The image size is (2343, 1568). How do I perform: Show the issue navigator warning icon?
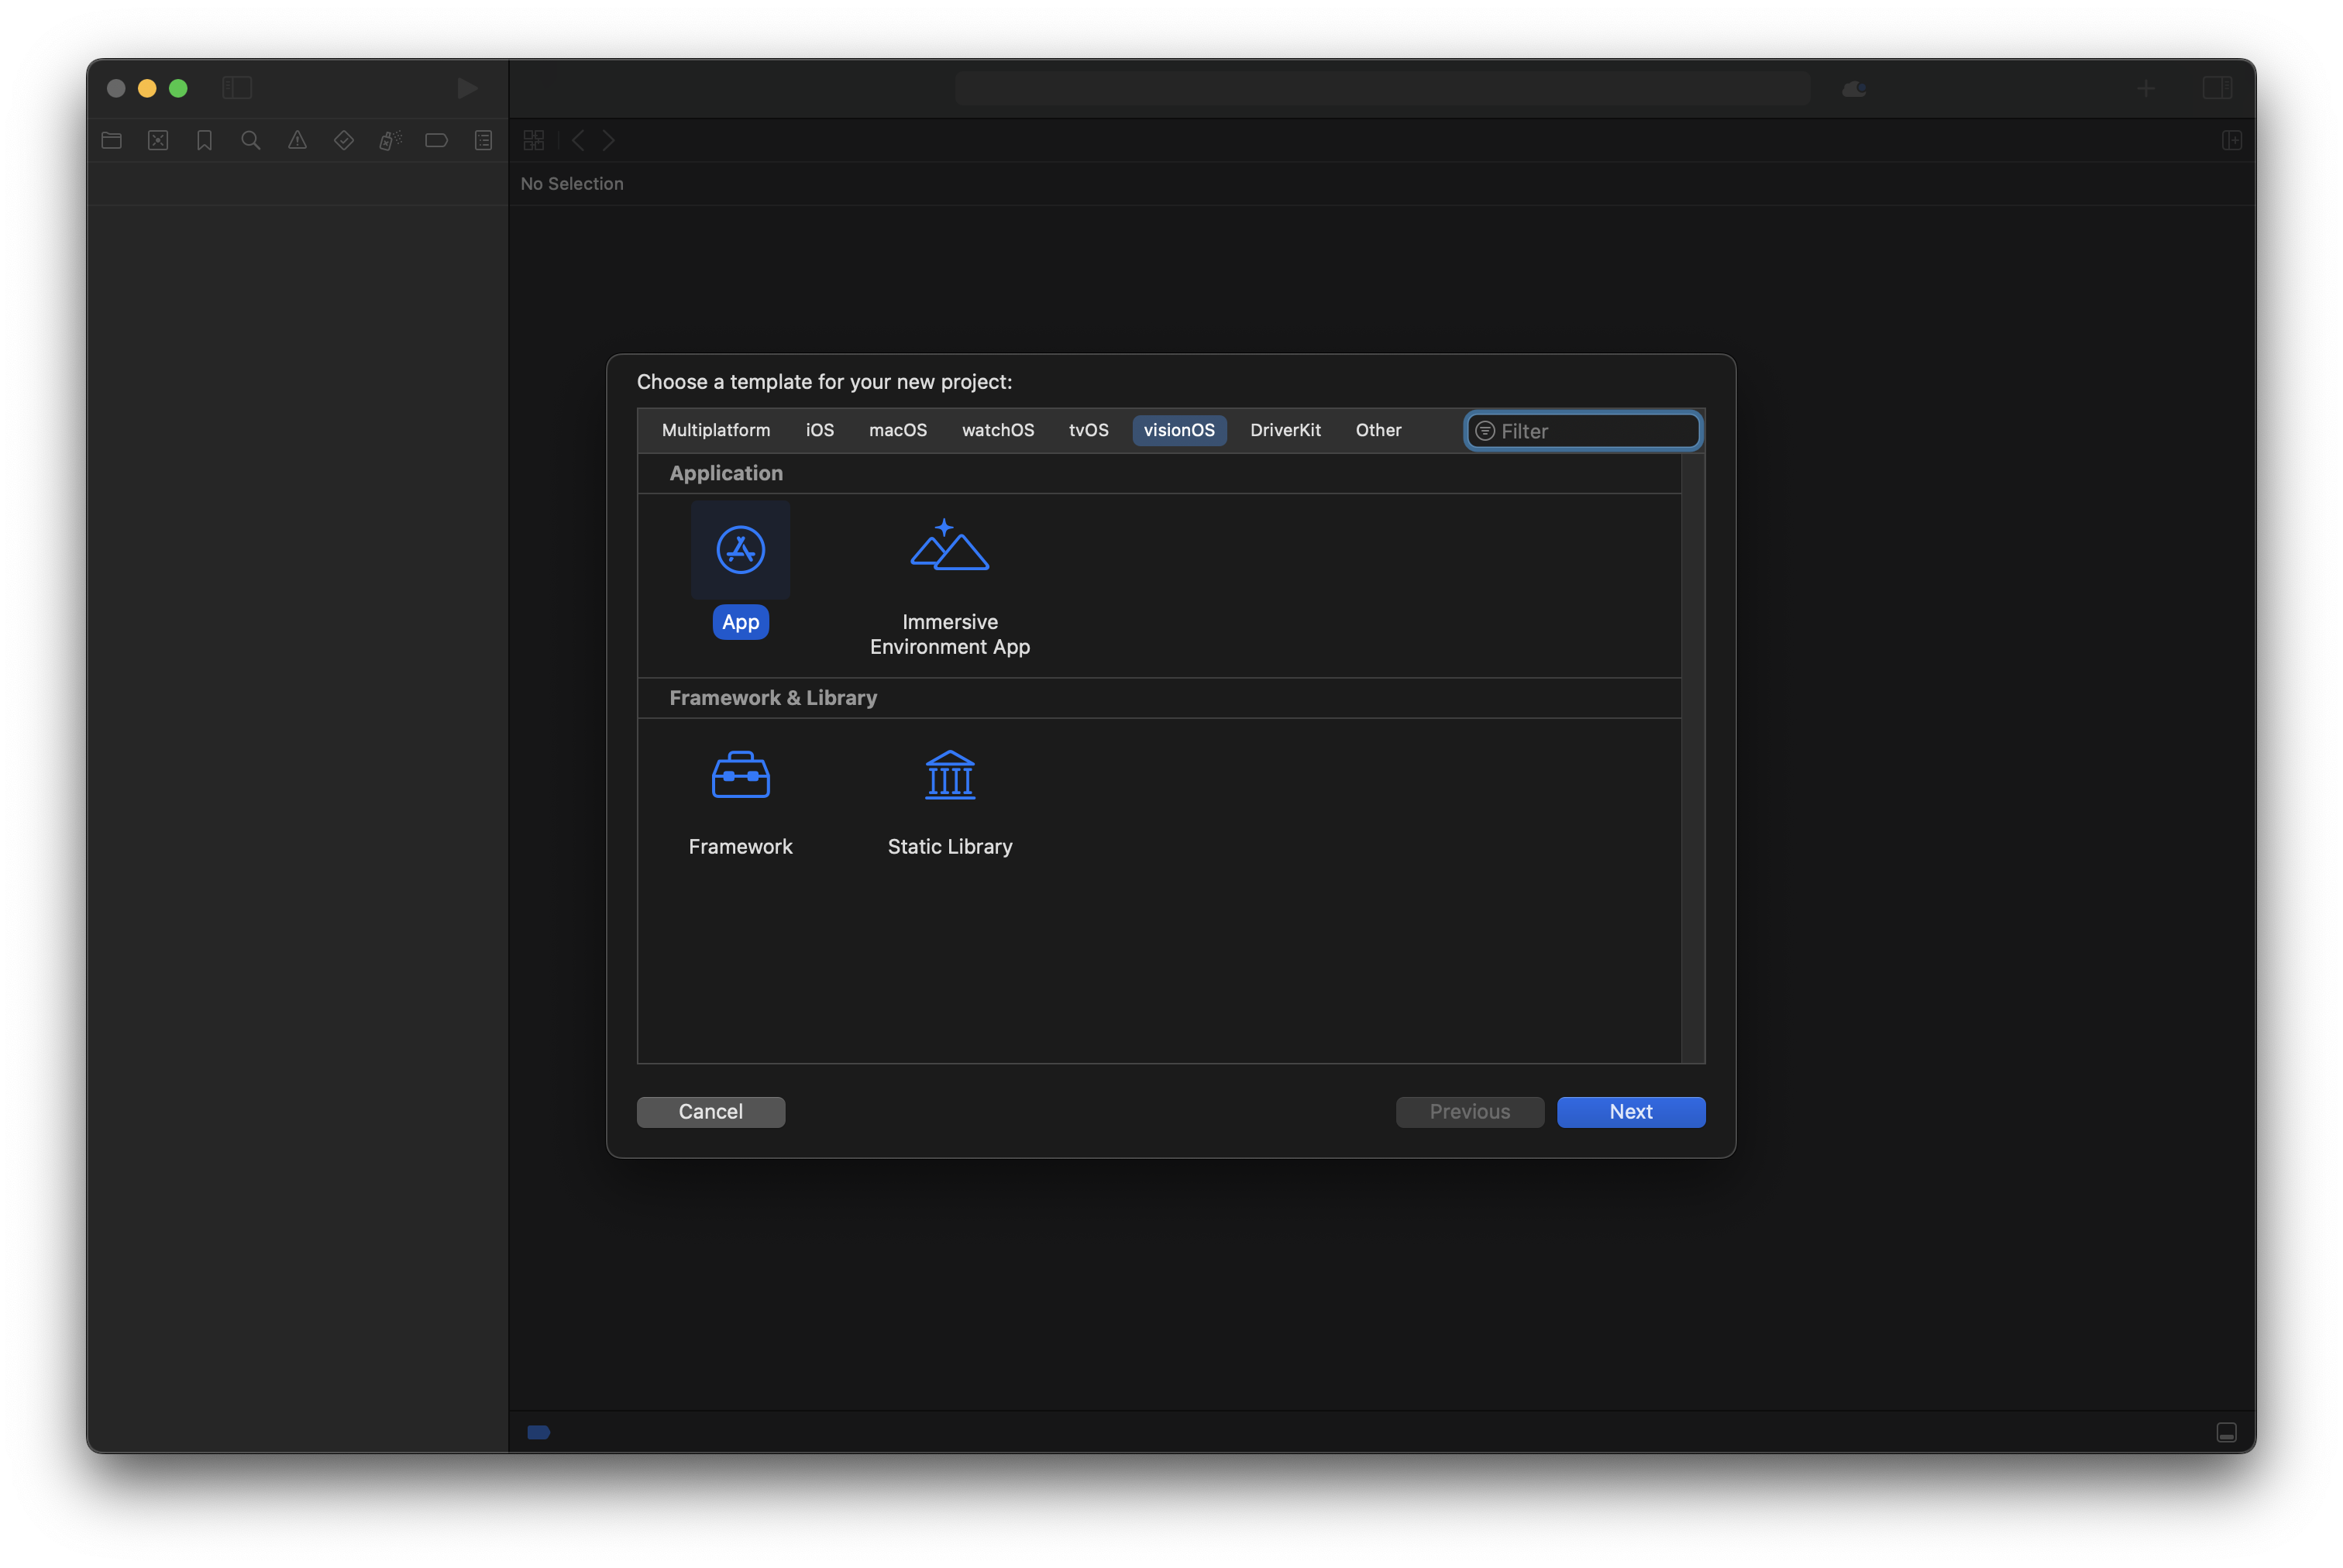point(297,141)
